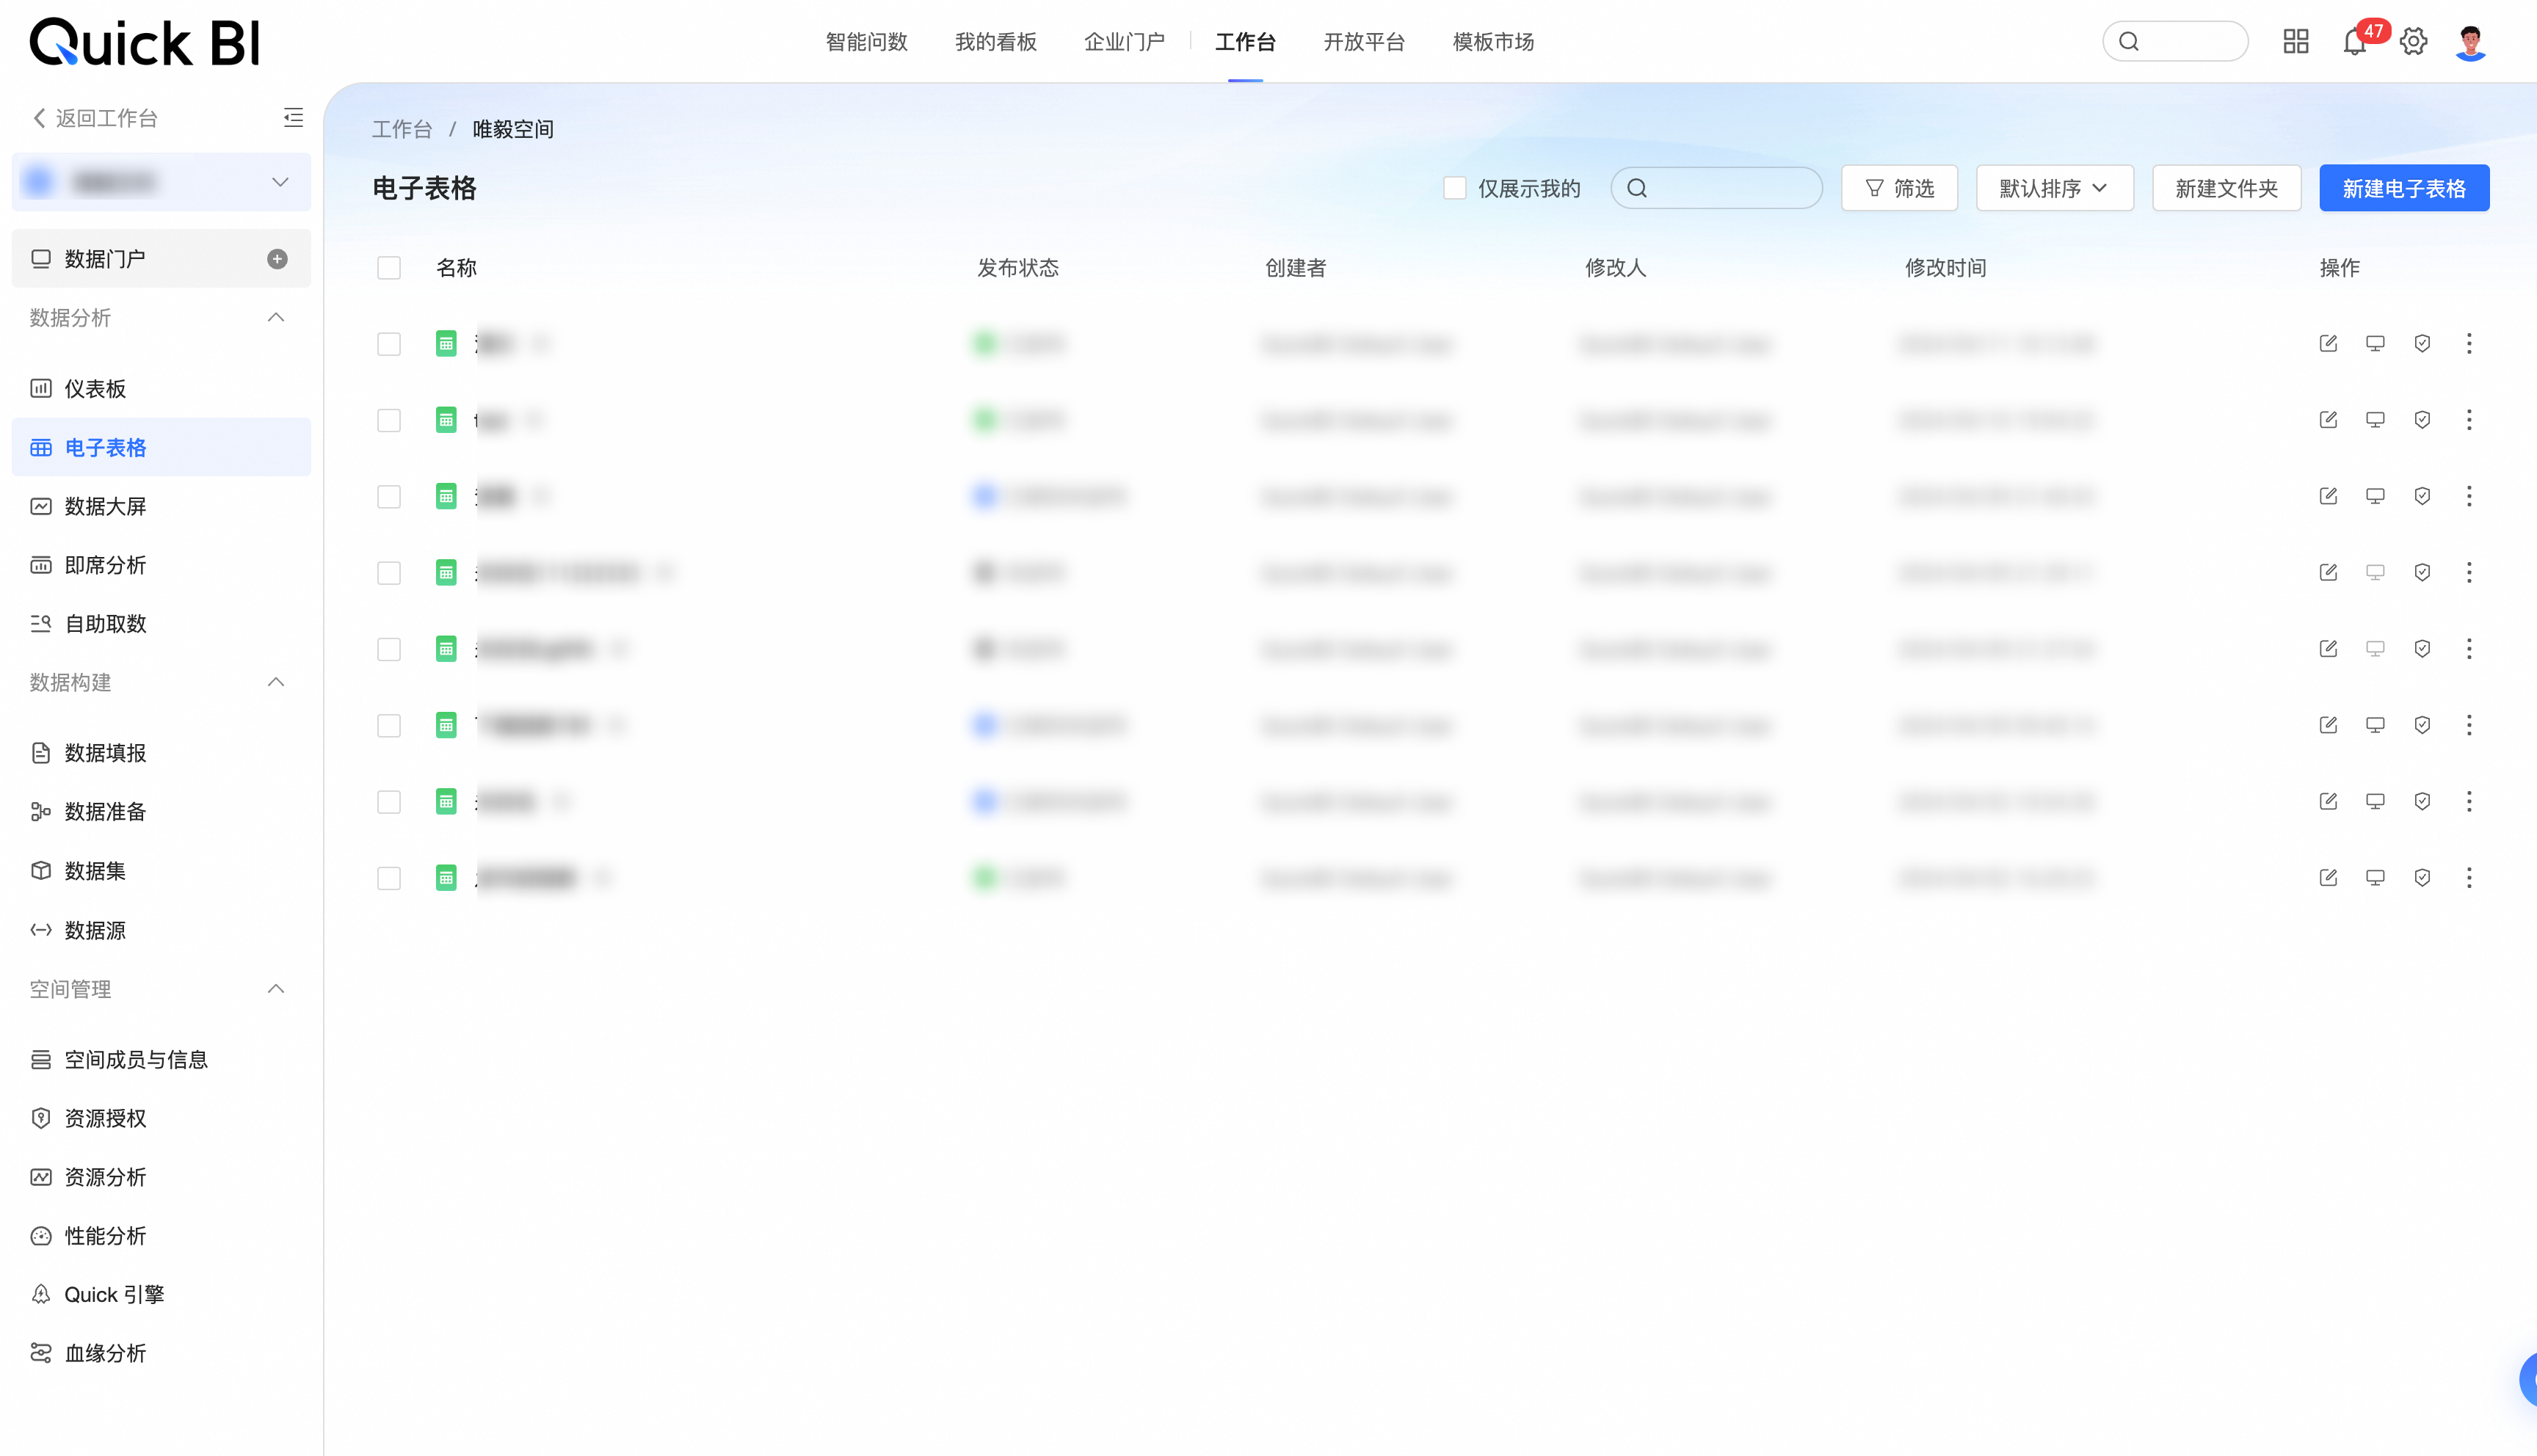Switch to the 我的看板 top tab
The height and width of the screenshot is (1456, 2537).
click(995, 42)
